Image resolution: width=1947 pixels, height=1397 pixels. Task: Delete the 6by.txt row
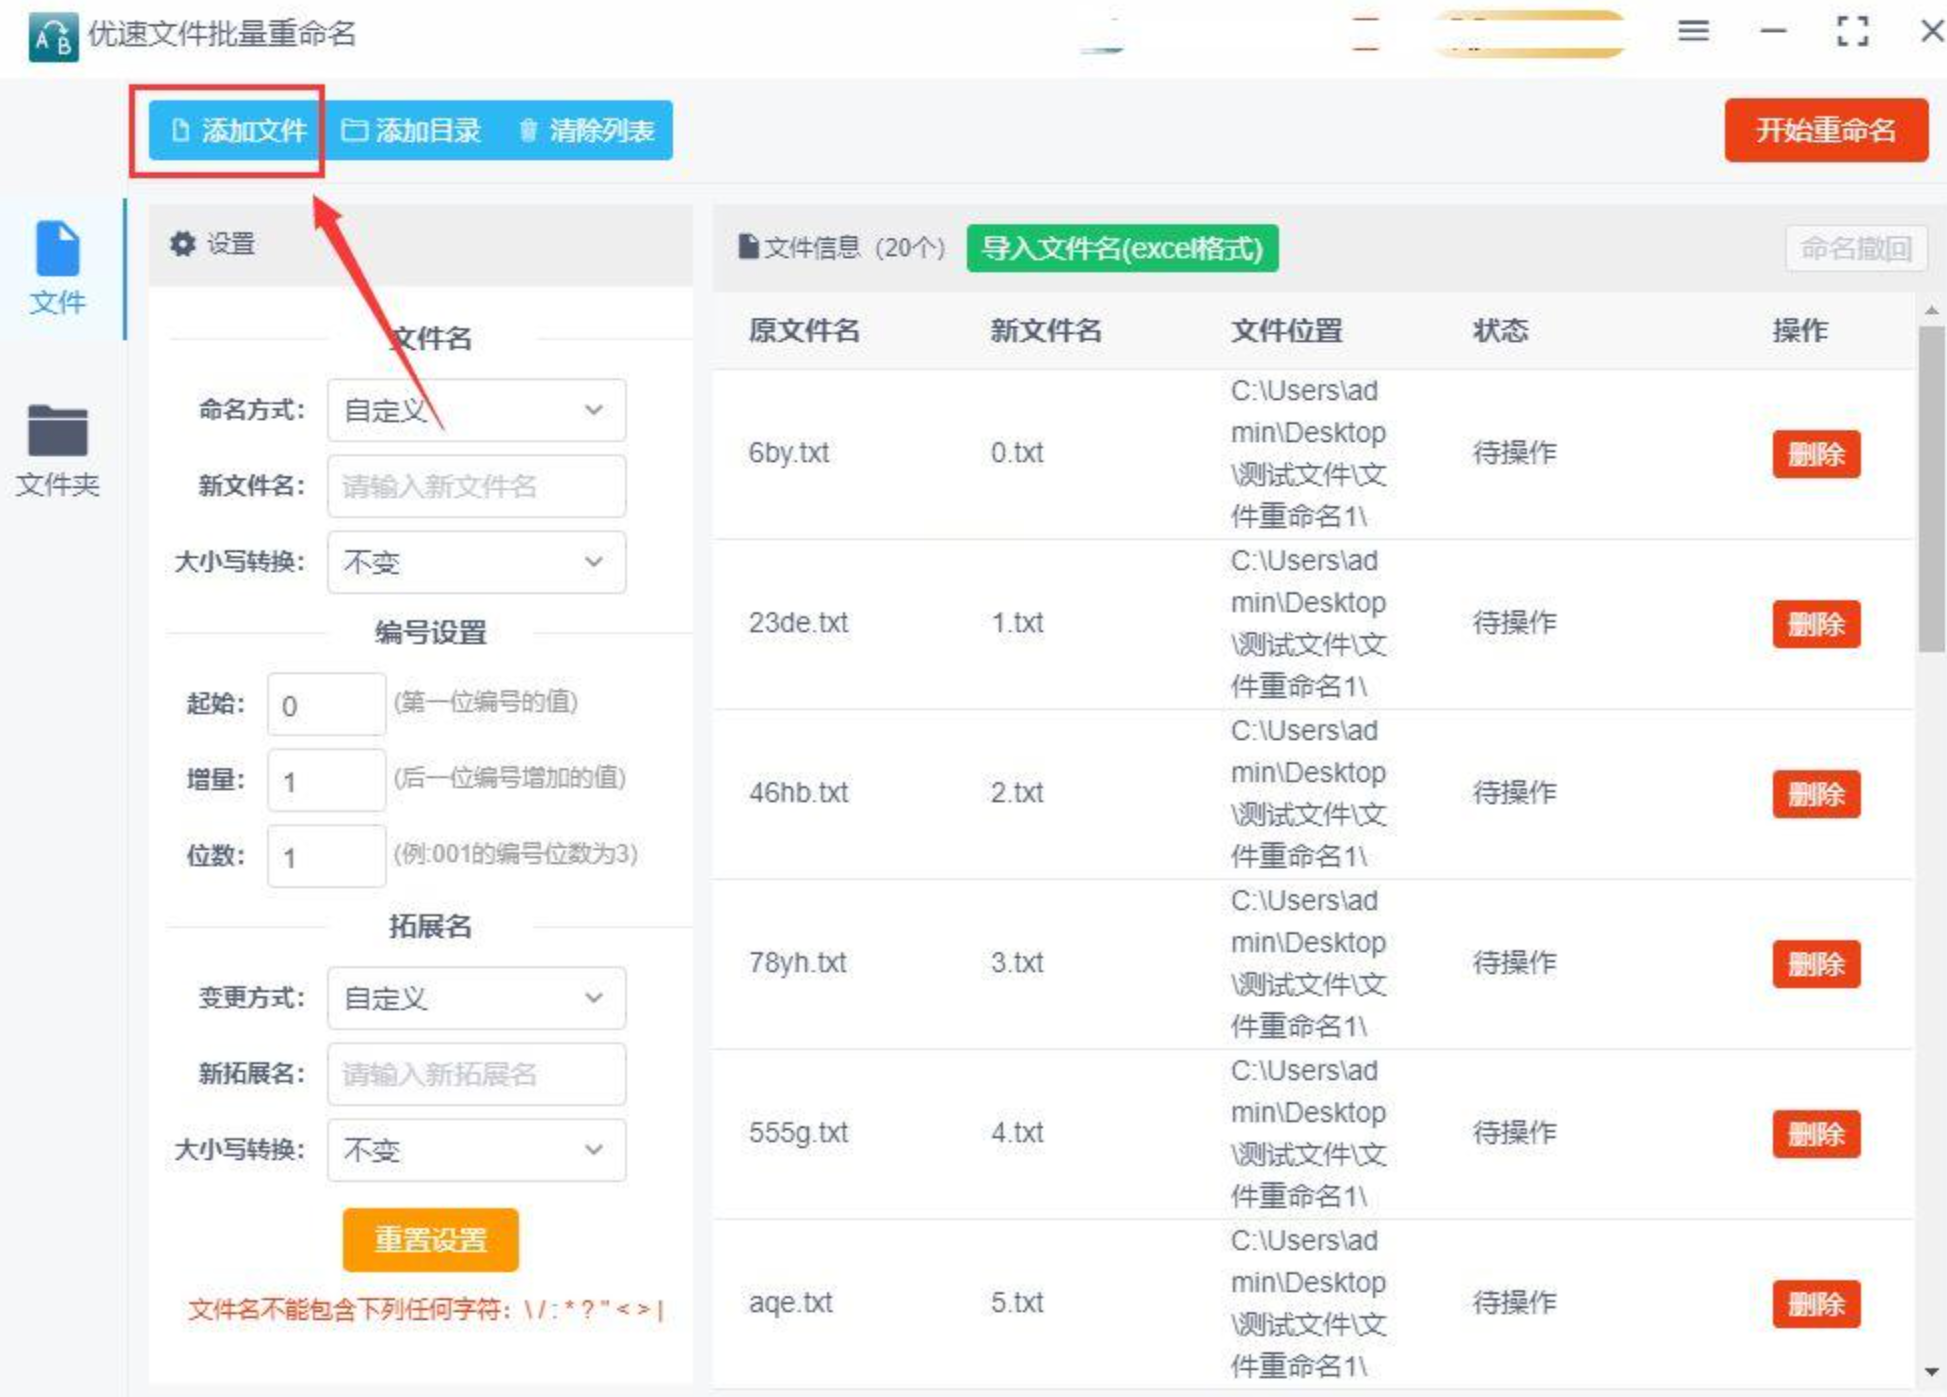(x=1815, y=454)
